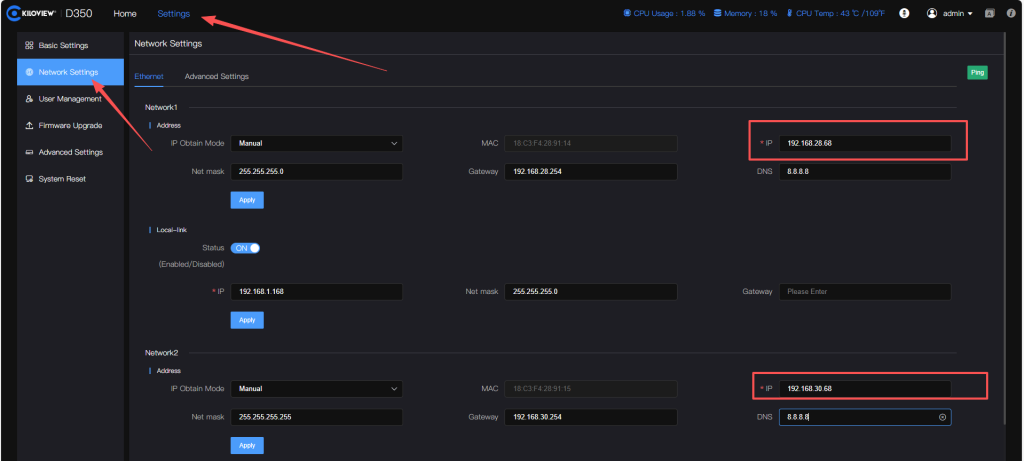
Task: Open Basic Settings grid icon
Action: tap(29, 46)
